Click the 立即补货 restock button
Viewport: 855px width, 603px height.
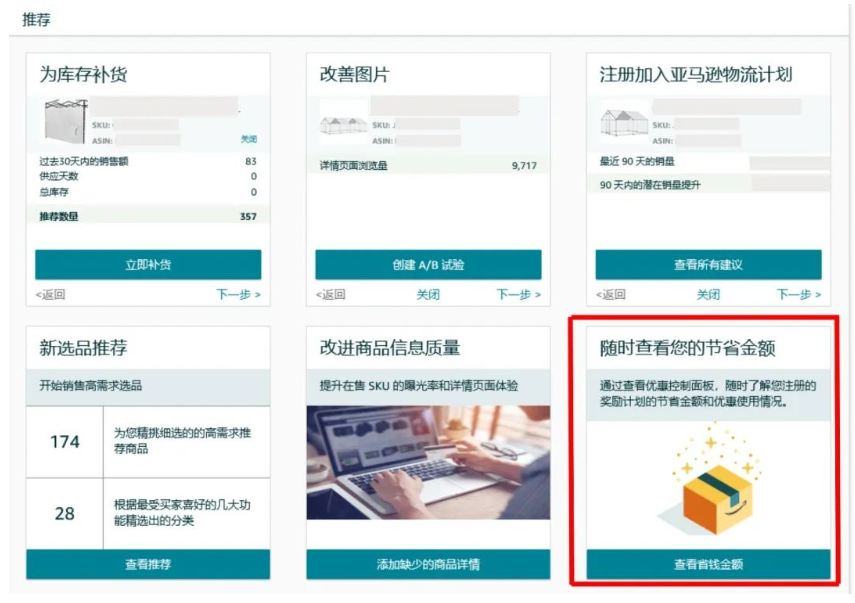click(148, 264)
